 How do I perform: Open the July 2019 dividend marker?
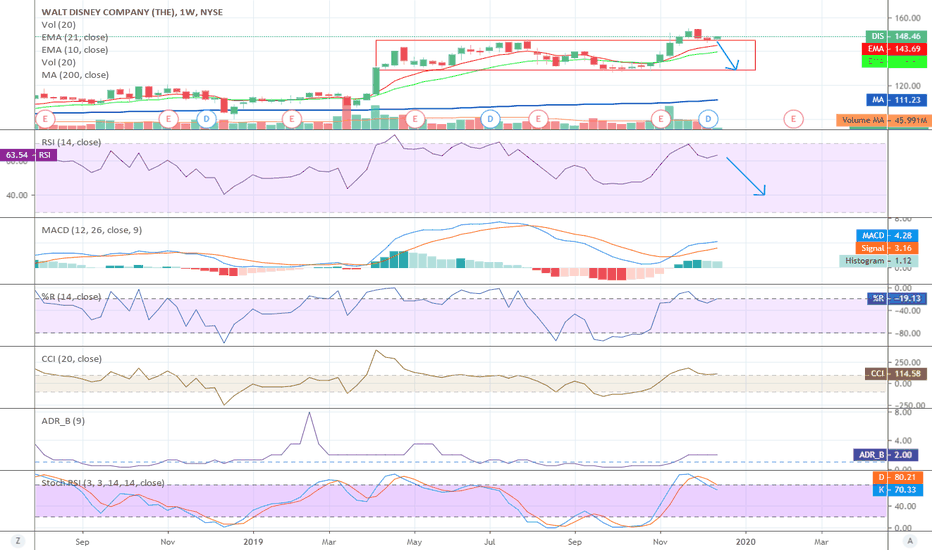coord(490,119)
